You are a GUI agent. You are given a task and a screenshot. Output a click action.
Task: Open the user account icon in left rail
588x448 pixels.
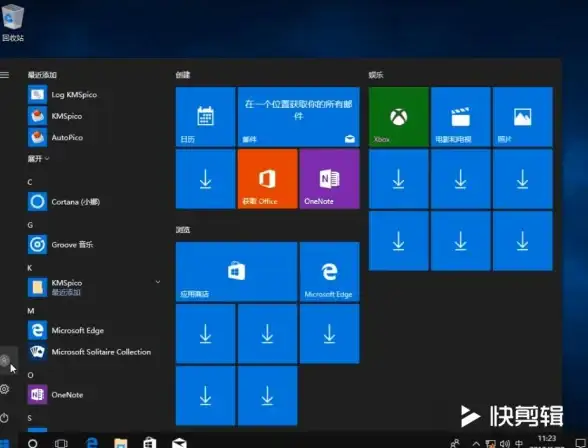point(4,361)
